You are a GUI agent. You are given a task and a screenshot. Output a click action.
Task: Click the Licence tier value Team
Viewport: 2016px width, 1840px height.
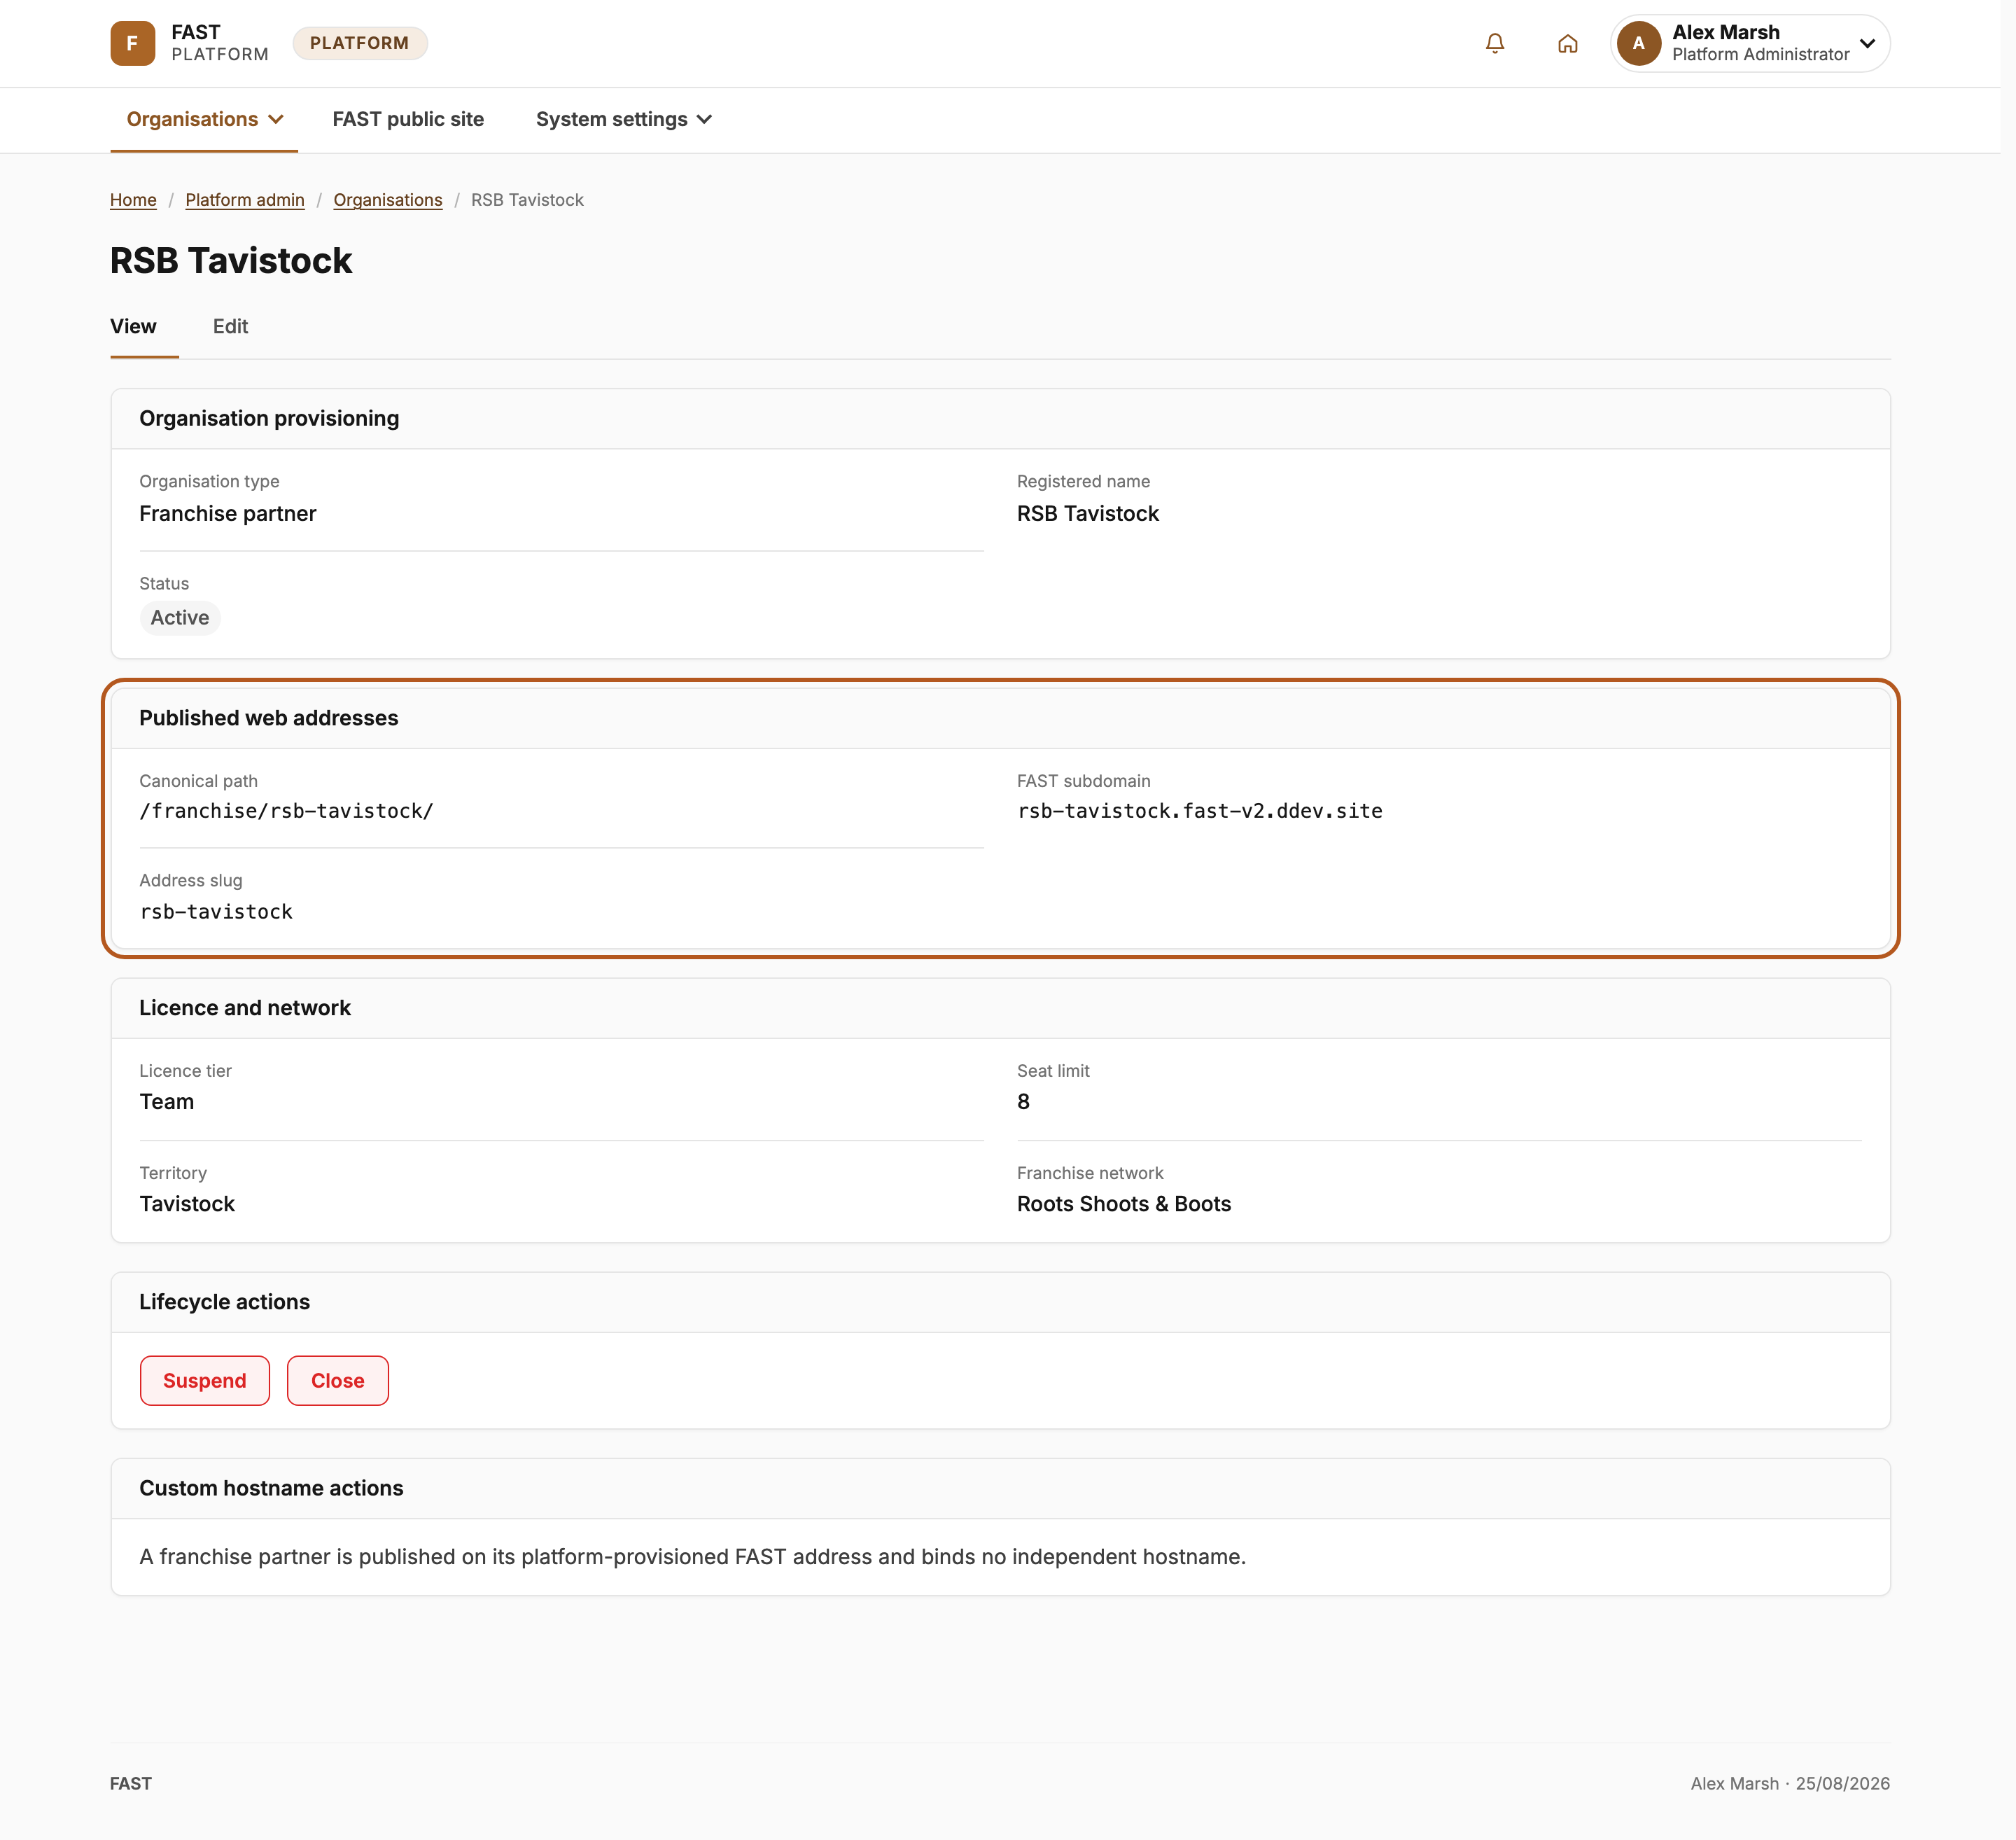click(166, 1101)
